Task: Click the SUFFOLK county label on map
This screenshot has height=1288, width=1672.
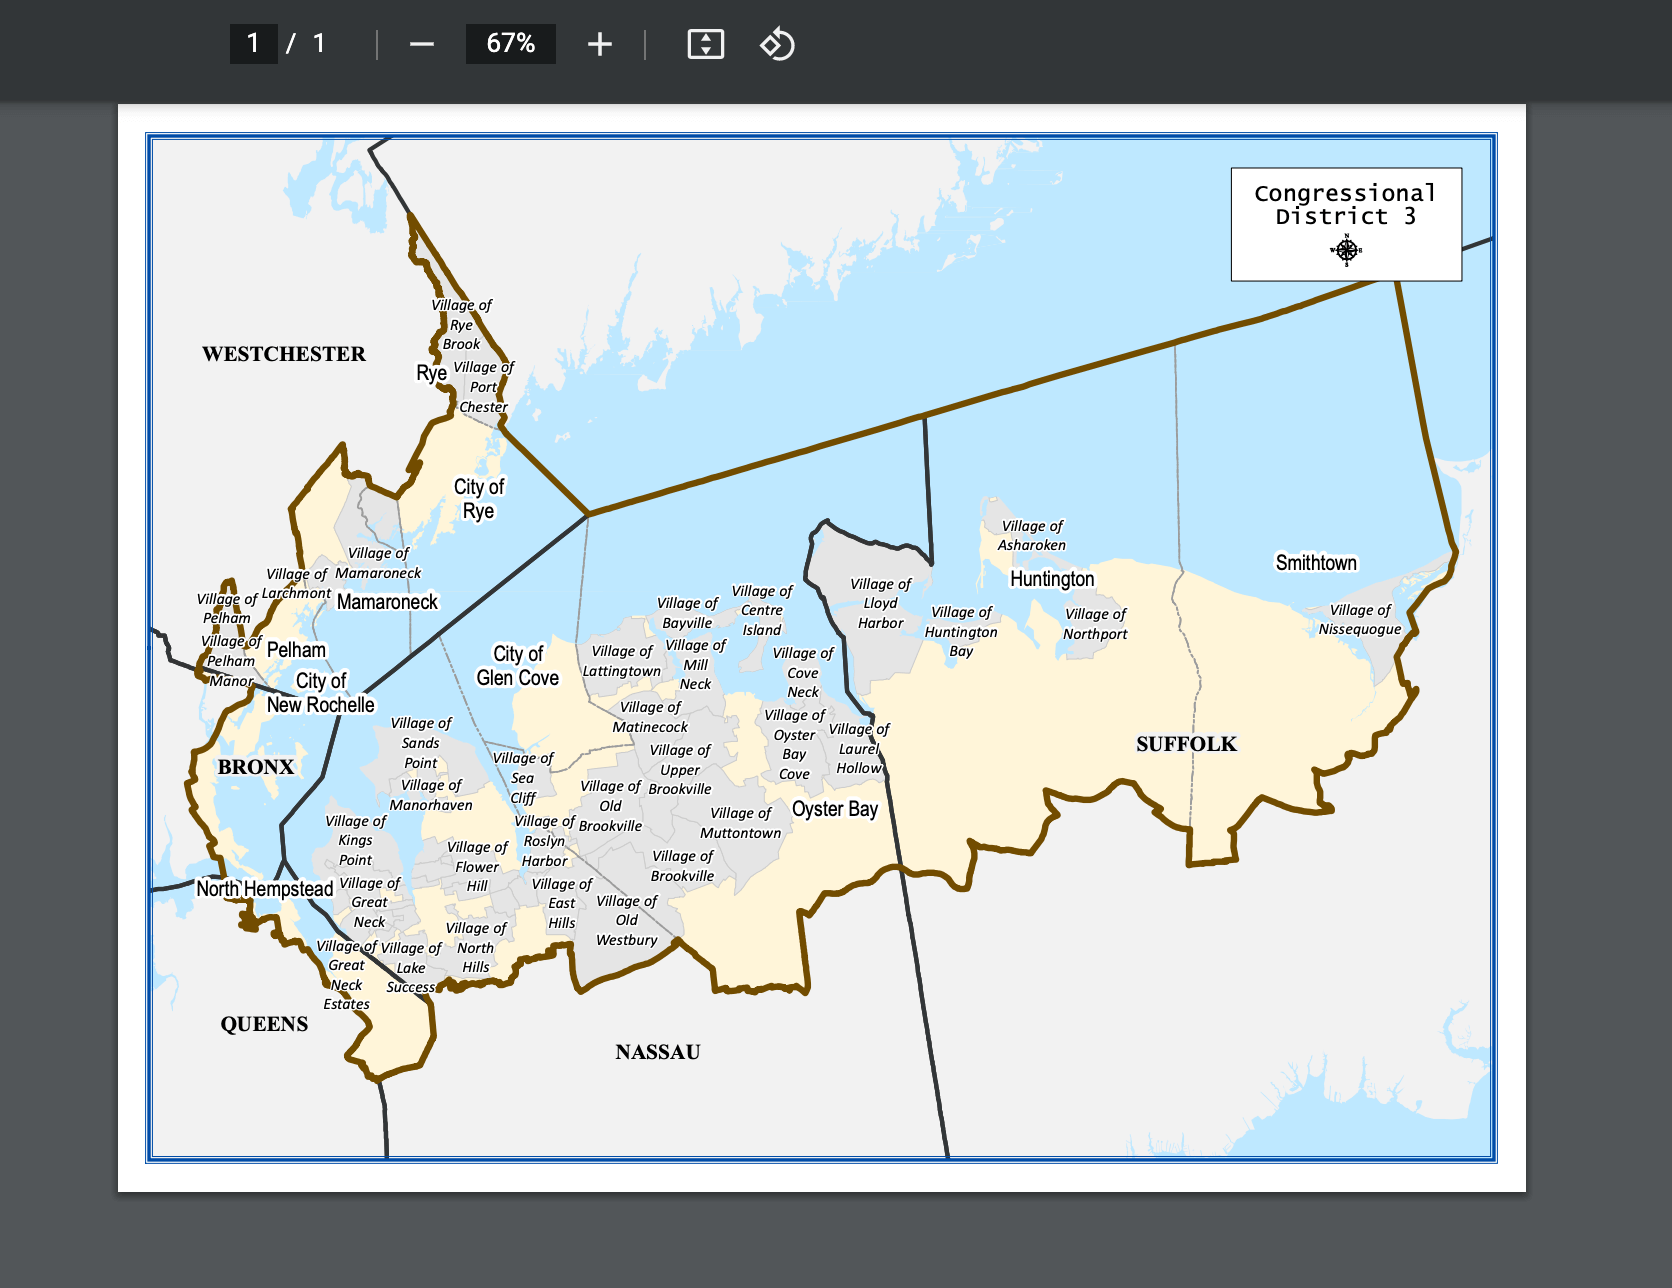Action: click(1186, 744)
